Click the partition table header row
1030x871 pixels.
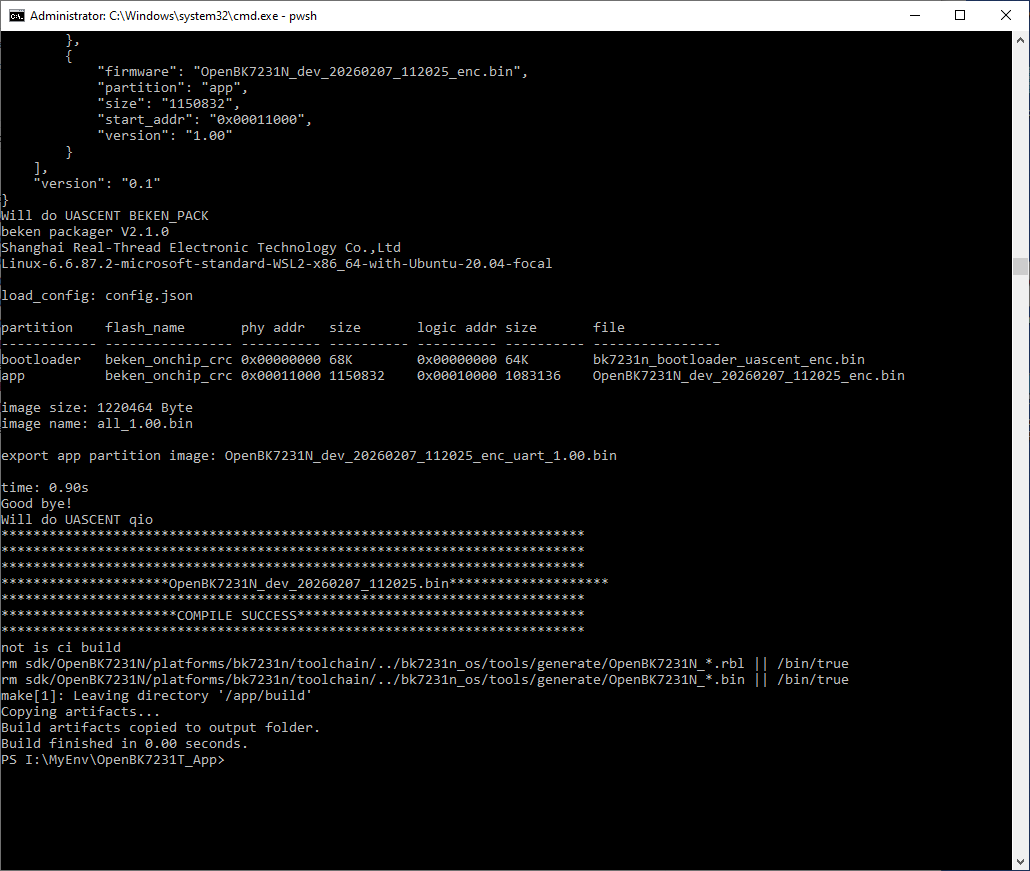pos(313,327)
